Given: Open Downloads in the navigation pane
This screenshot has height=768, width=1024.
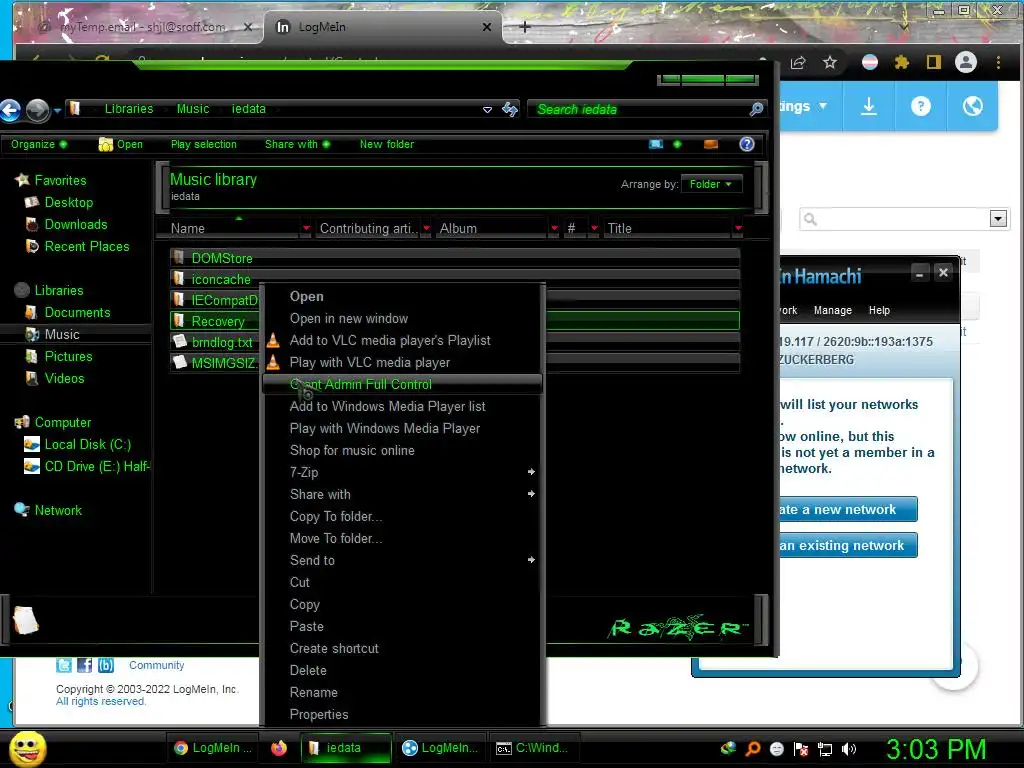Looking at the screenshot, I should (x=76, y=224).
